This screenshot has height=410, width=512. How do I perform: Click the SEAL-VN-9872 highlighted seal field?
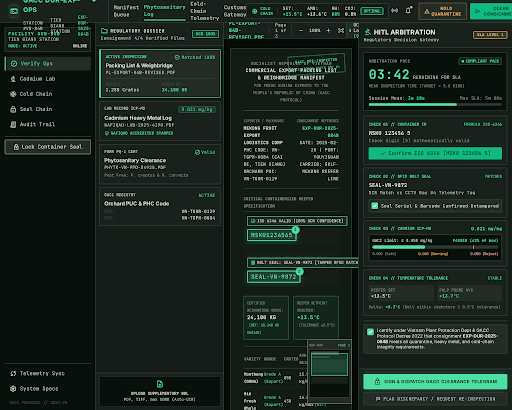click(x=273, y=277)
